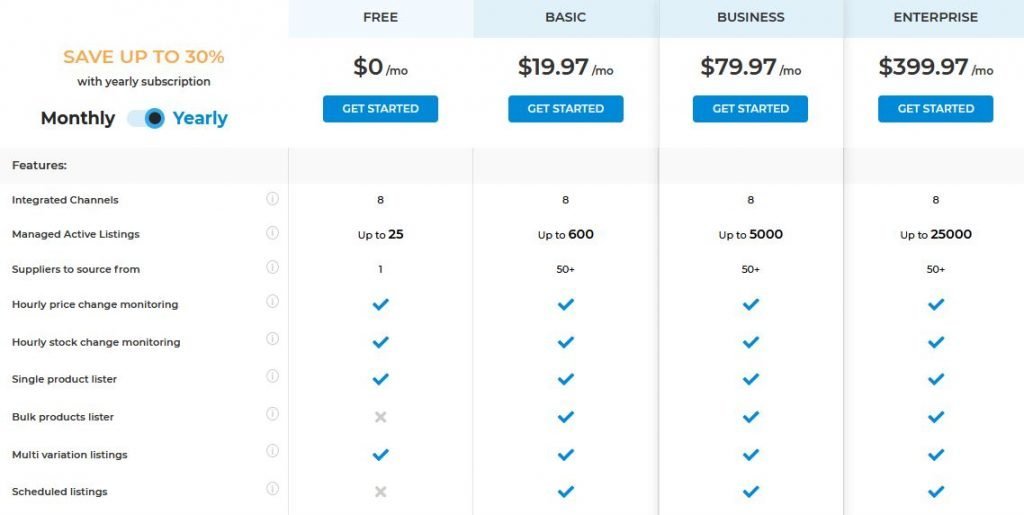1024x515 pixels.
Task: Click the Basic plan's Scheduled listings checkmark
Action: tap(566, 492)
